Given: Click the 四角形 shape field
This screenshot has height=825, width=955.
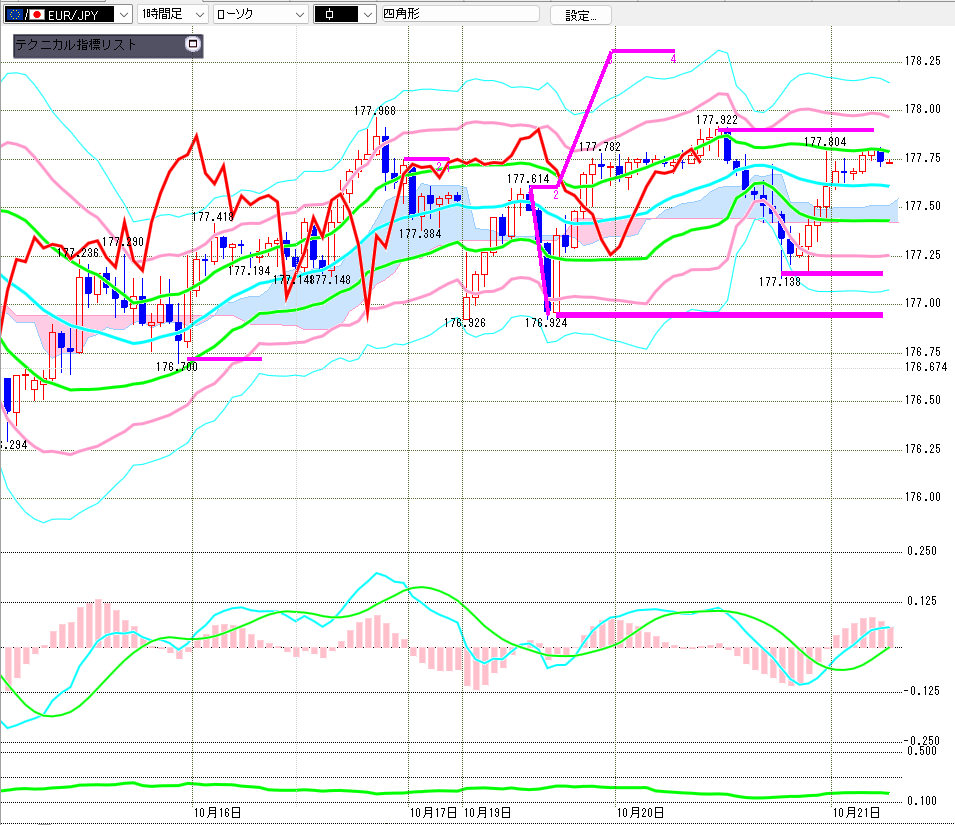Looking at the screenshot, I should tap(460, 13).
